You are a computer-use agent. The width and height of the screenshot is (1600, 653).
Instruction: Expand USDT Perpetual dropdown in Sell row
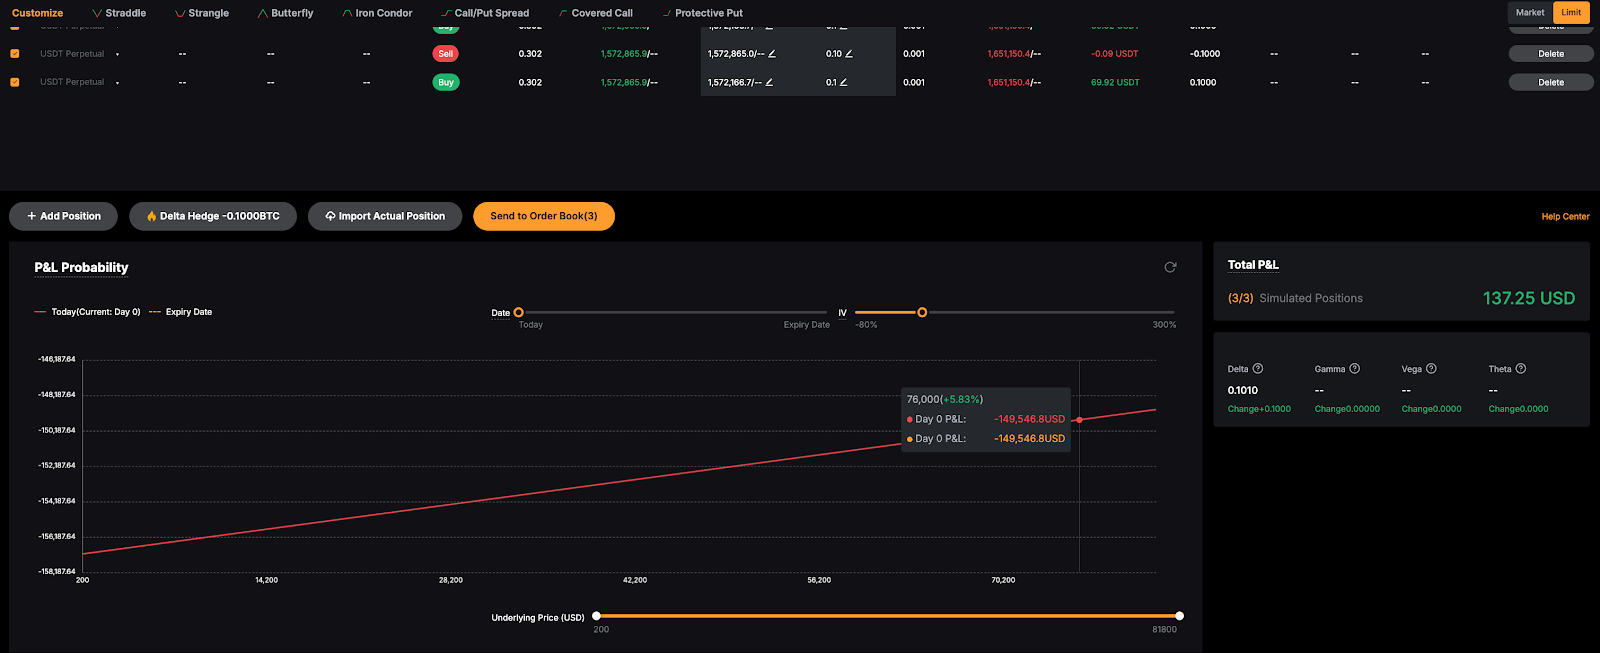(118, 54)
